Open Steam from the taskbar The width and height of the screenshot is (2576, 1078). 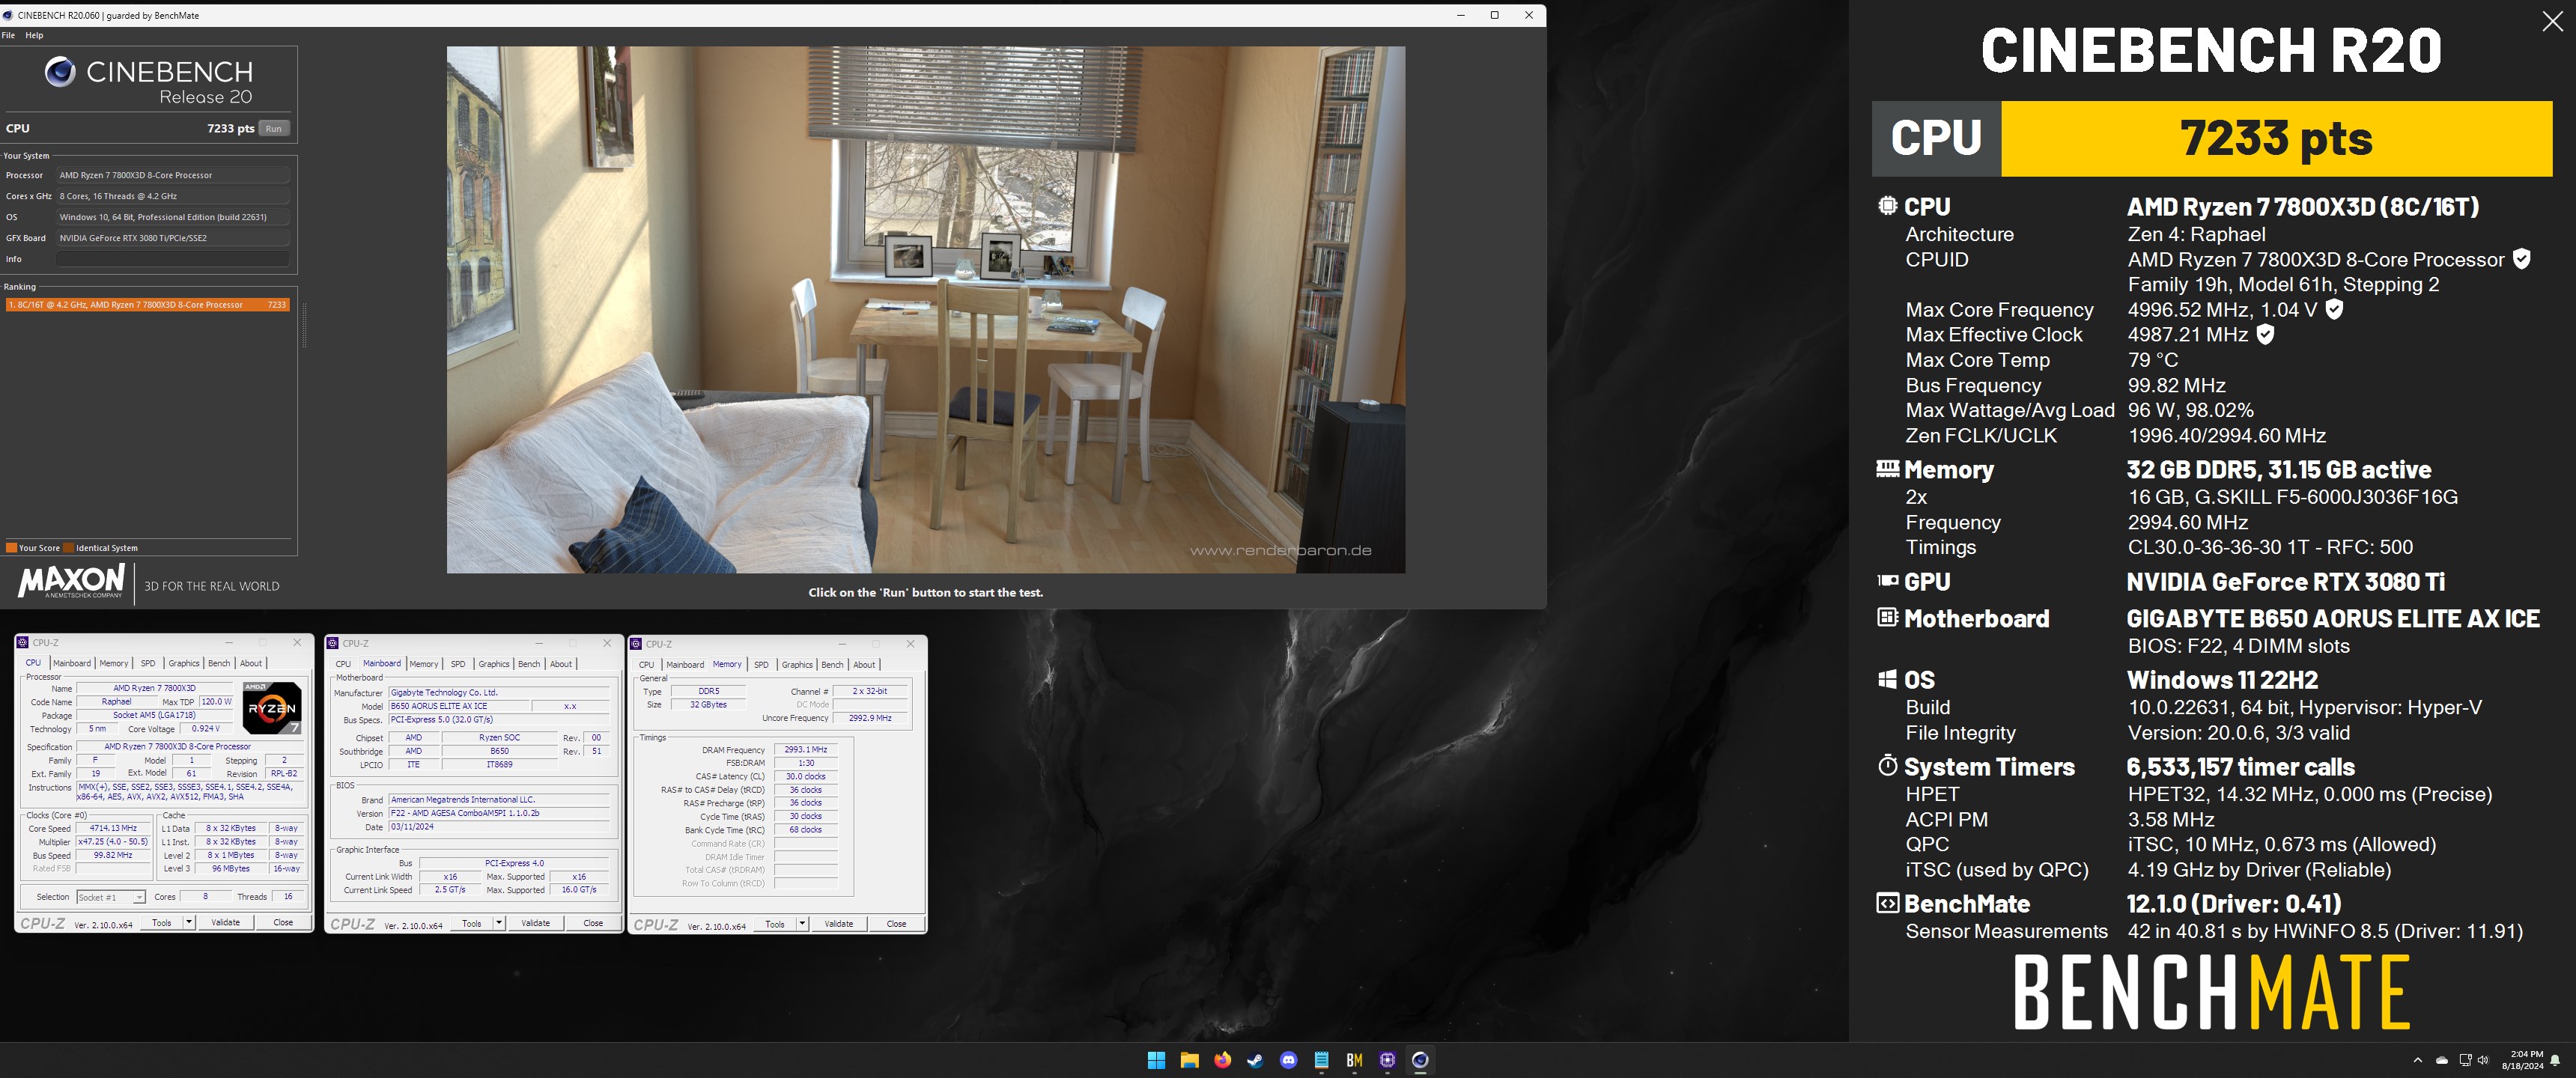(x=1255, y=1060)
